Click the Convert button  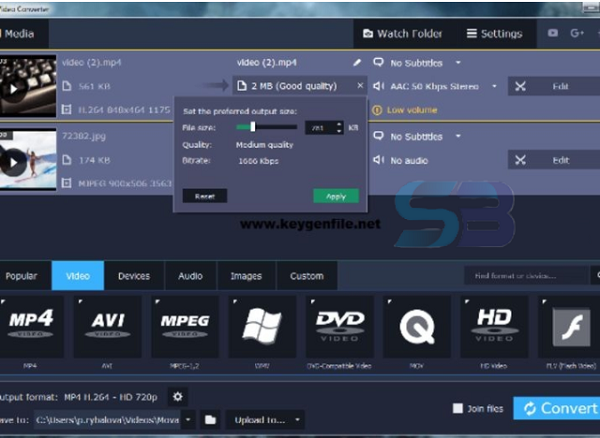[x=557, y=408]
